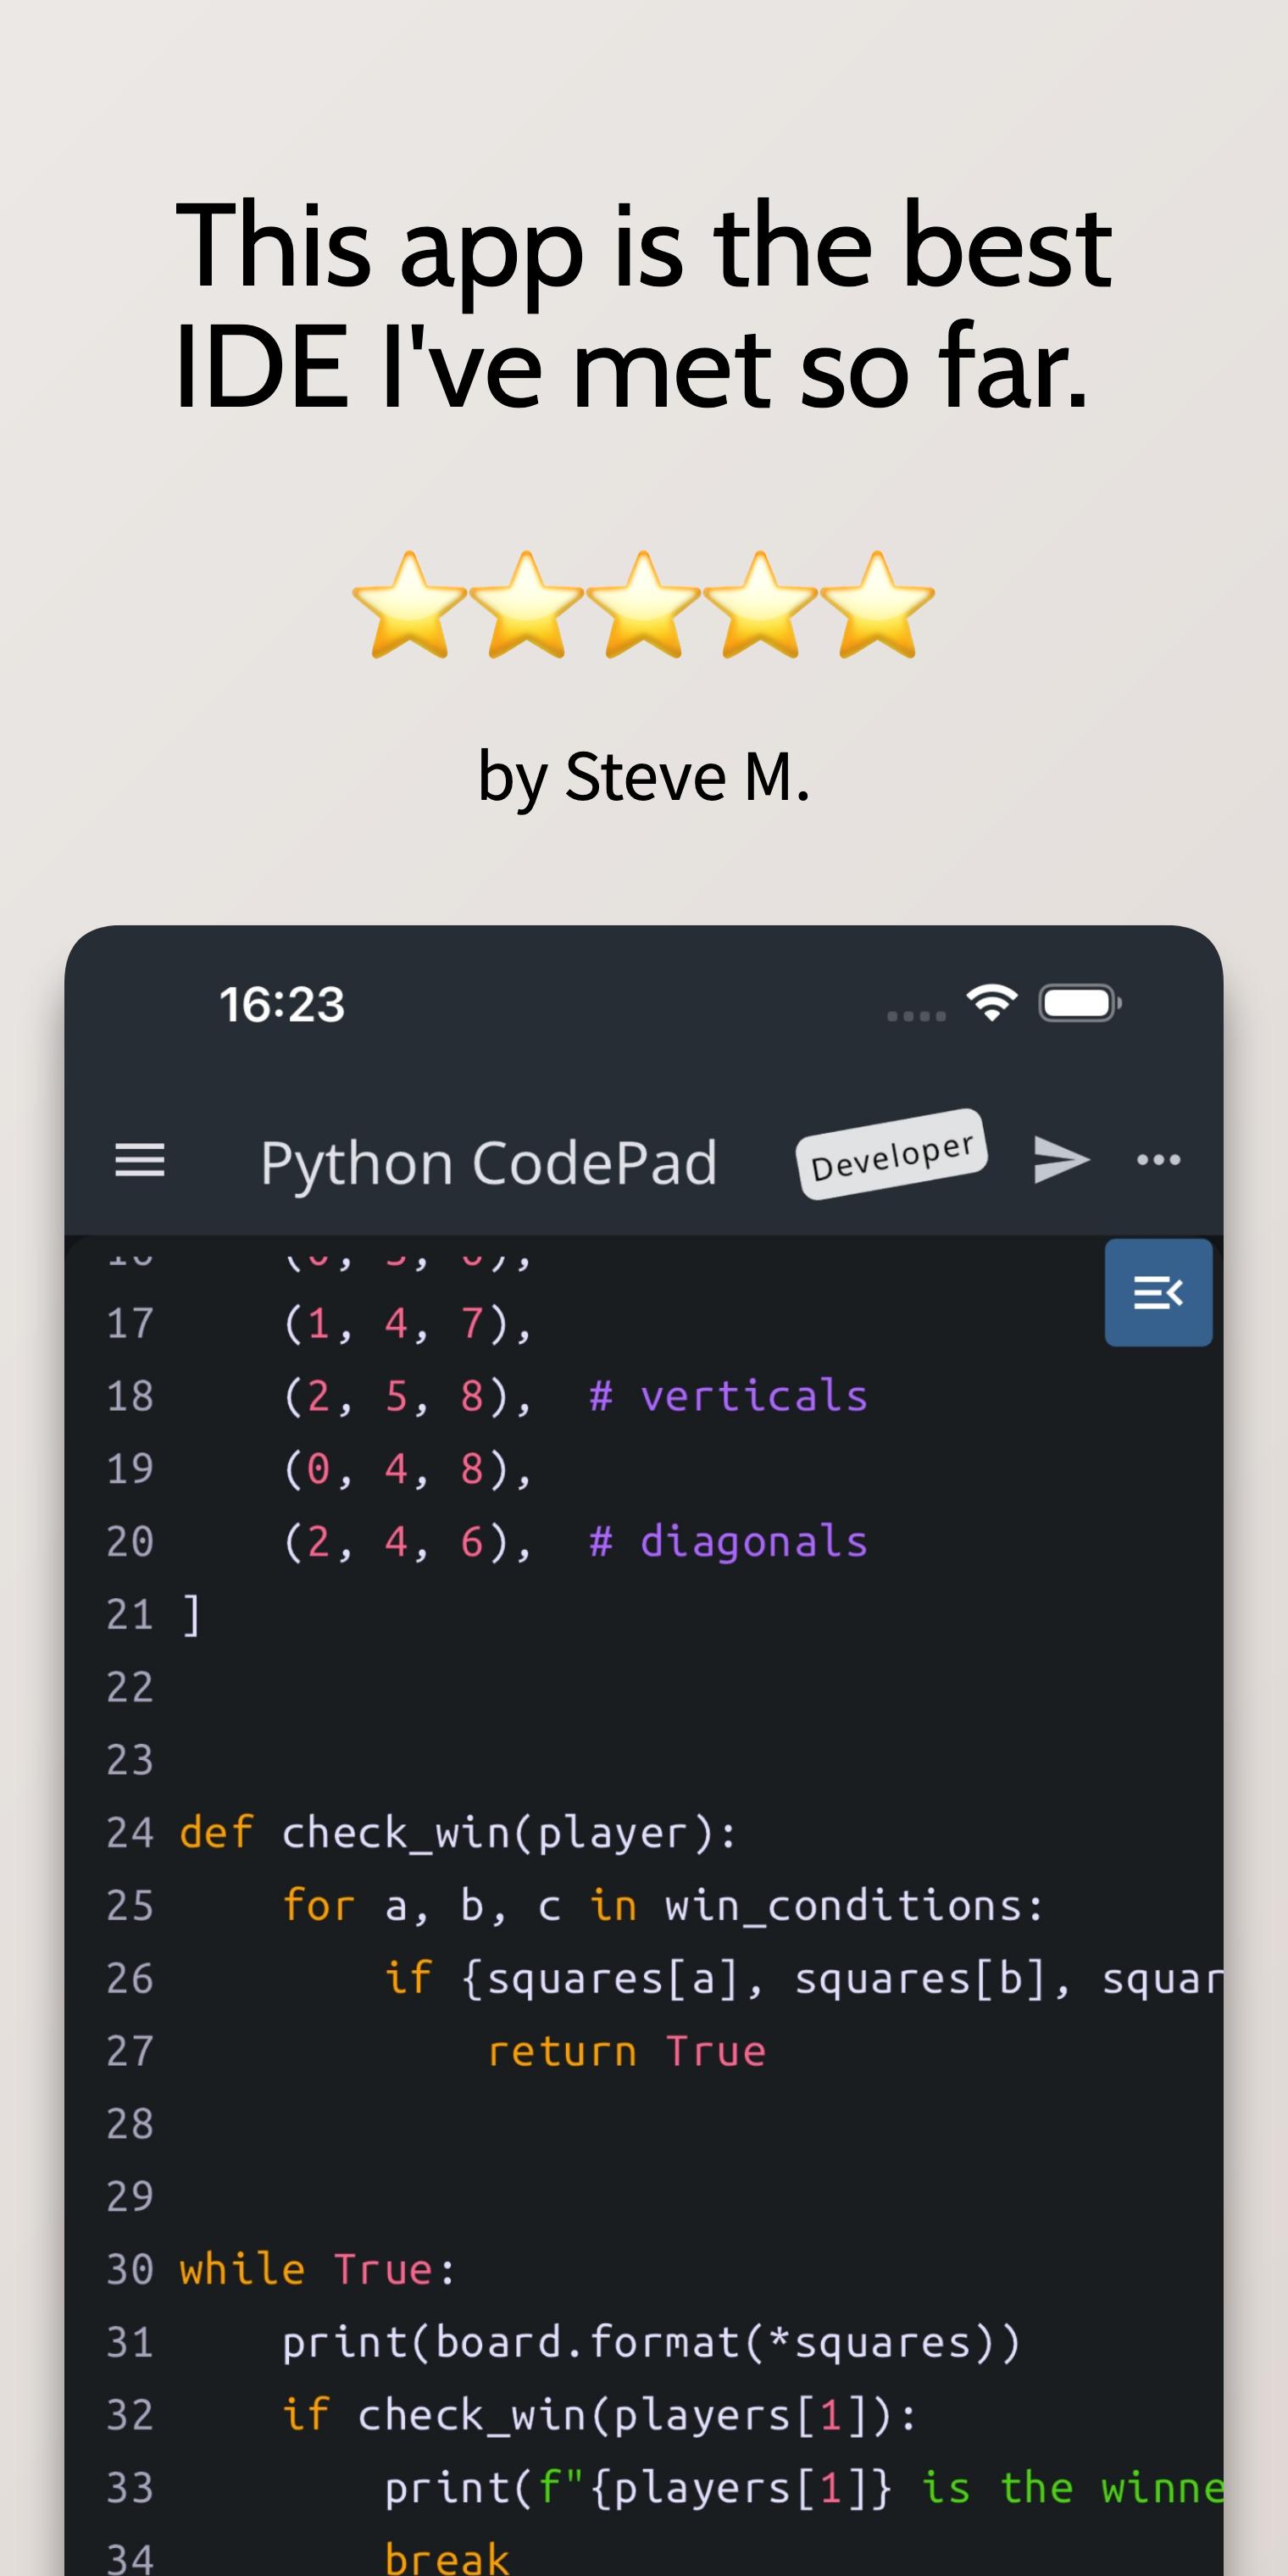The width and height of the screenshot is (1288, 2576).
Task: Open the hamburger navigation menu
Action: (x=140, y=1160)
